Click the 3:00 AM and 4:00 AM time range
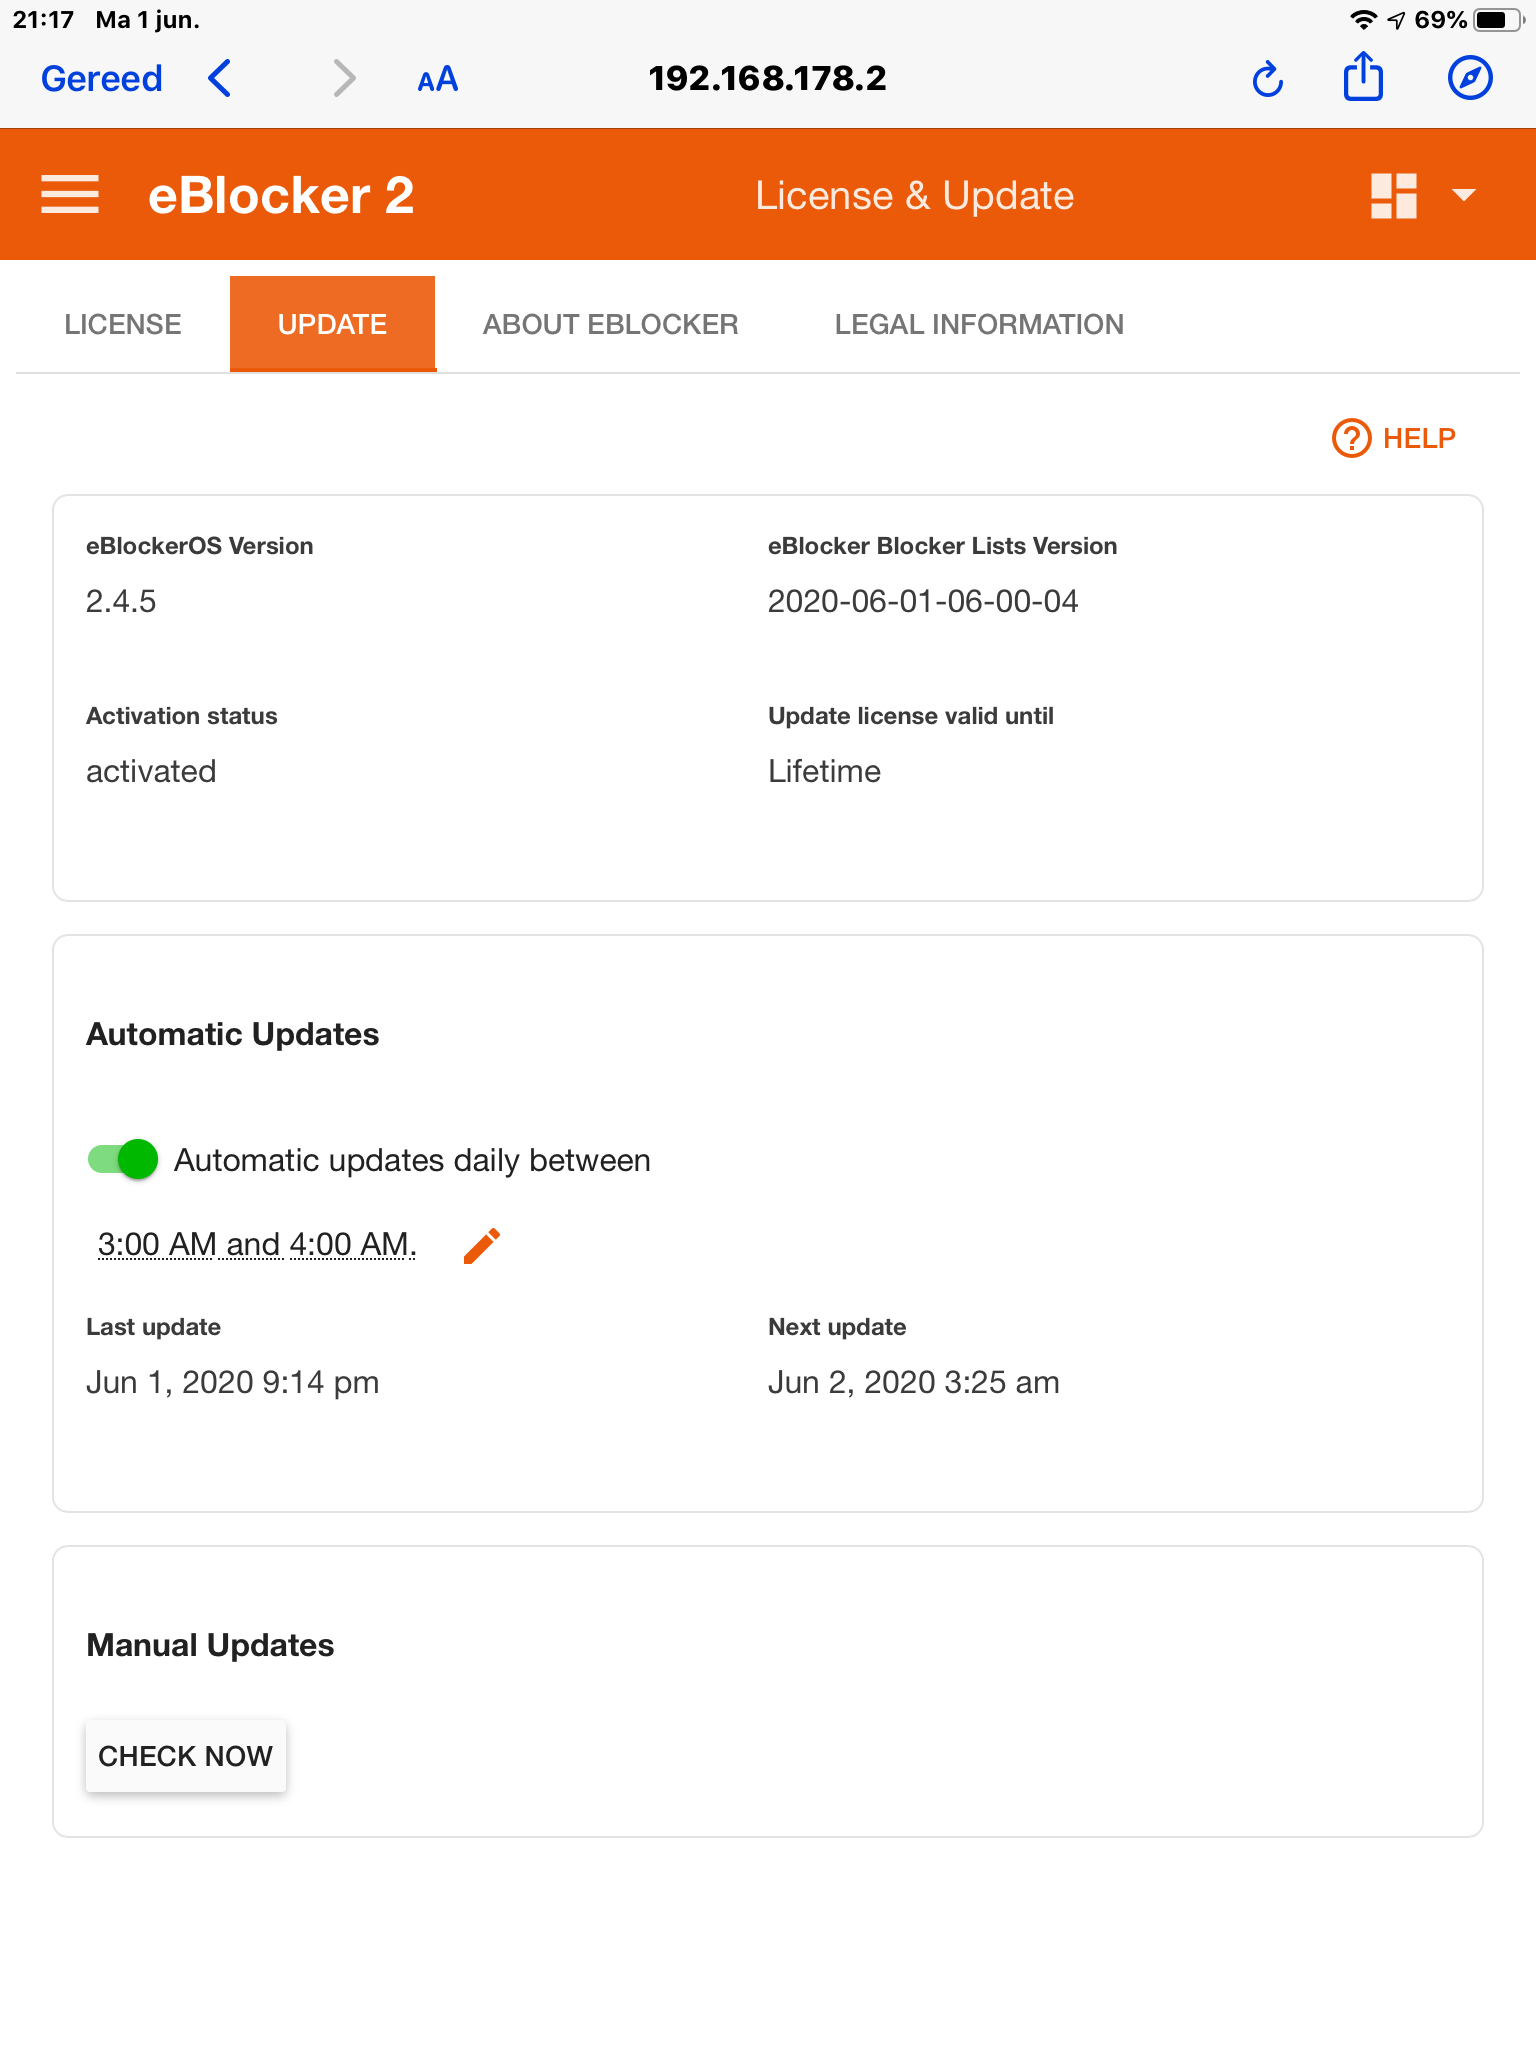Viewport: 1536px width, 2048px height. pyautogui.click(x=257, y=1244)
